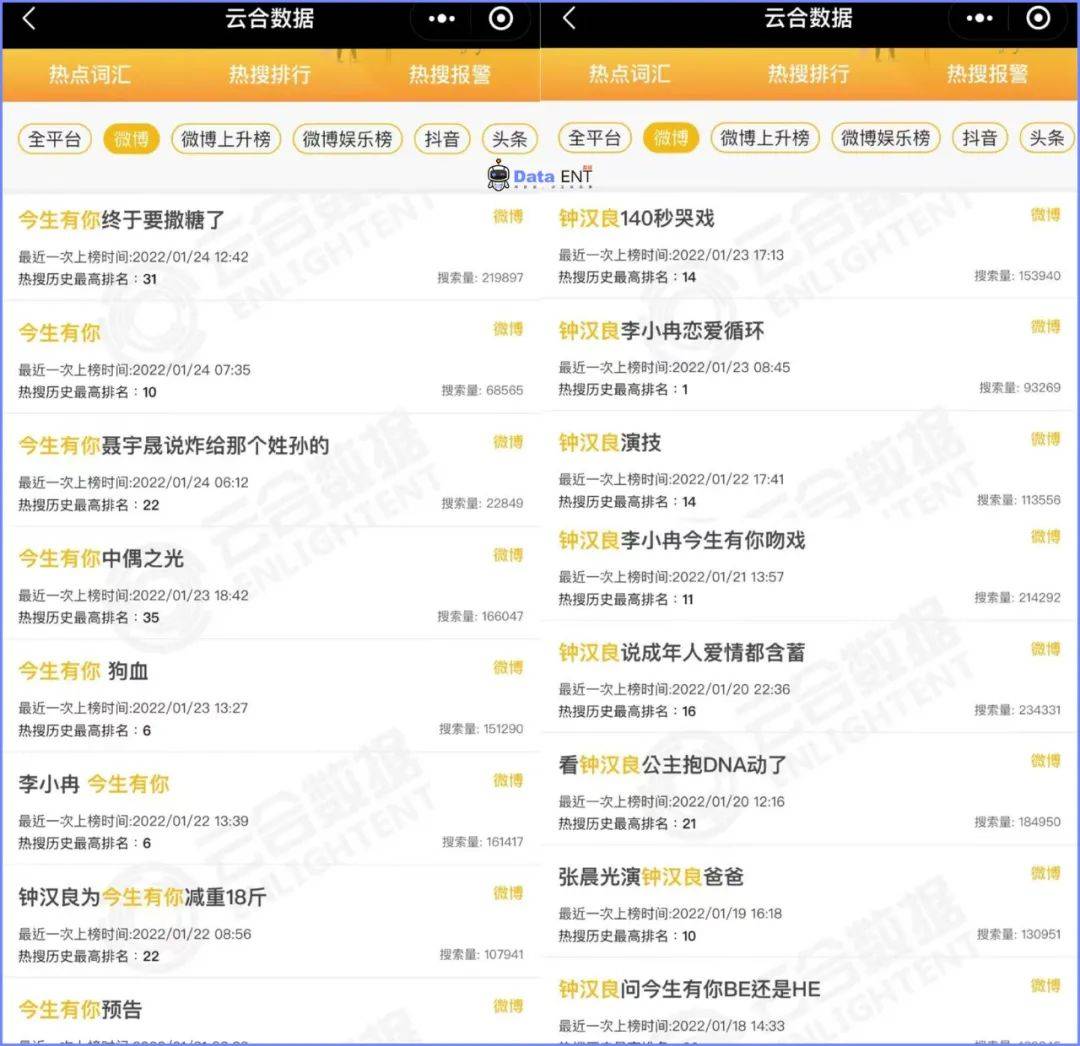This screenshot has width=1080, height=1046.
Task: Tap 微博 tag beside 今生有你 狗血 entry
Action: [x=508, y=668]
